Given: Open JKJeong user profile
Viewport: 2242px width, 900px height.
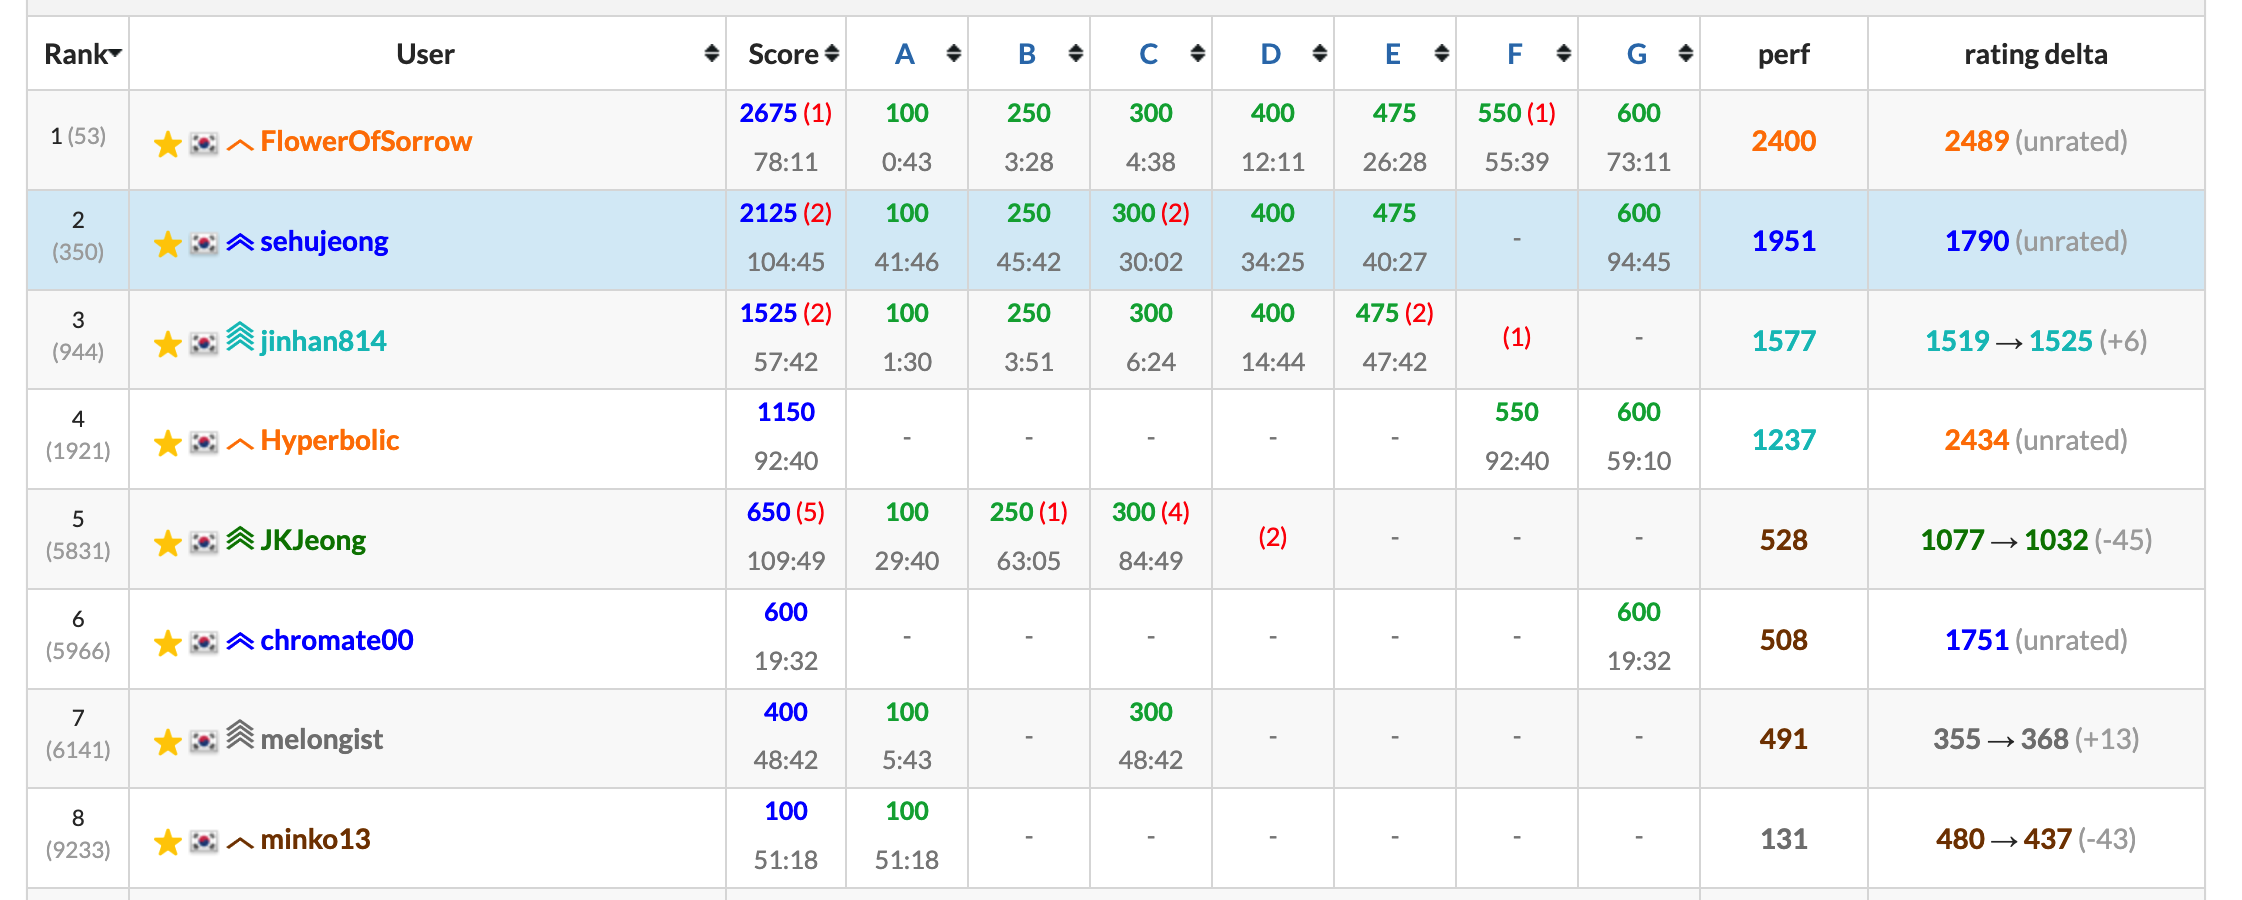Looking at the screenshot, I should click(313, 541).
